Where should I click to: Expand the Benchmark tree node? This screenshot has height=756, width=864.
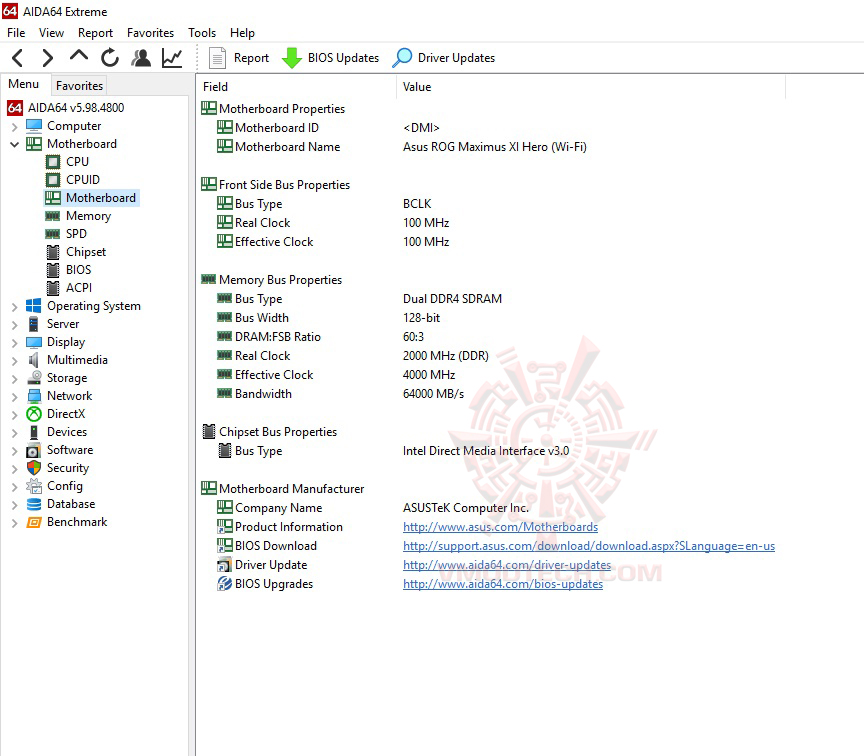(14, 523)
